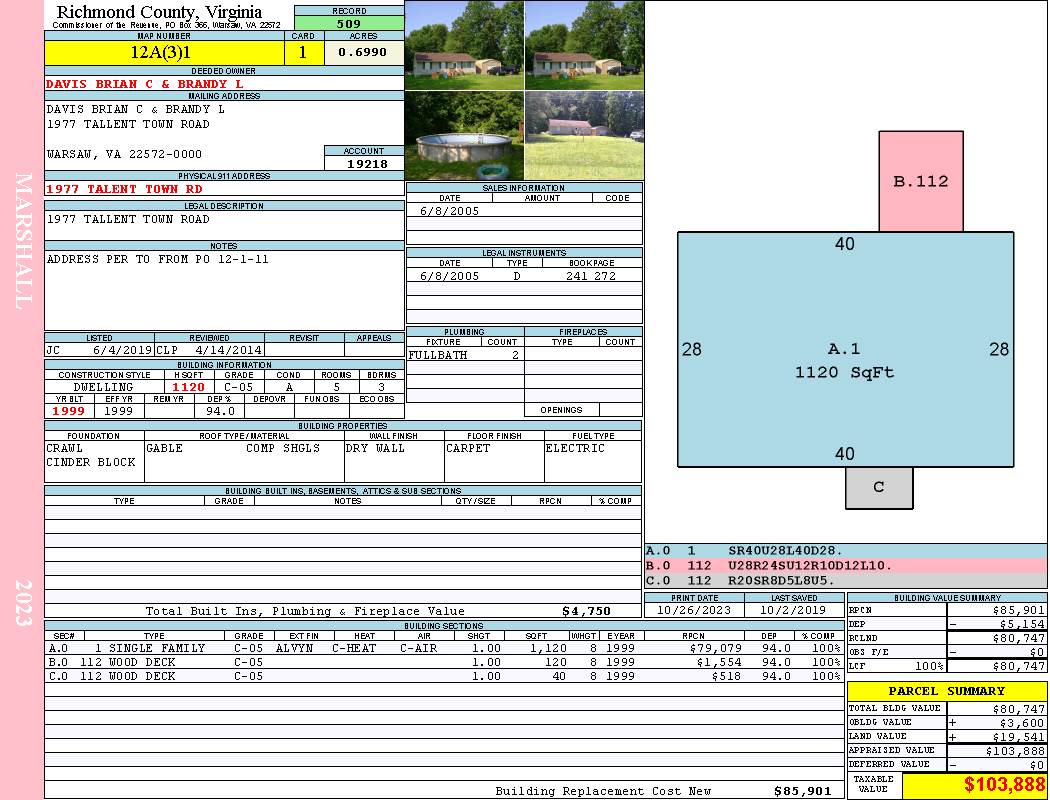Viewport: 1050px width, 800px height.
Task: Open the swimming pool photo thumbnail
Action: point(464,136)
